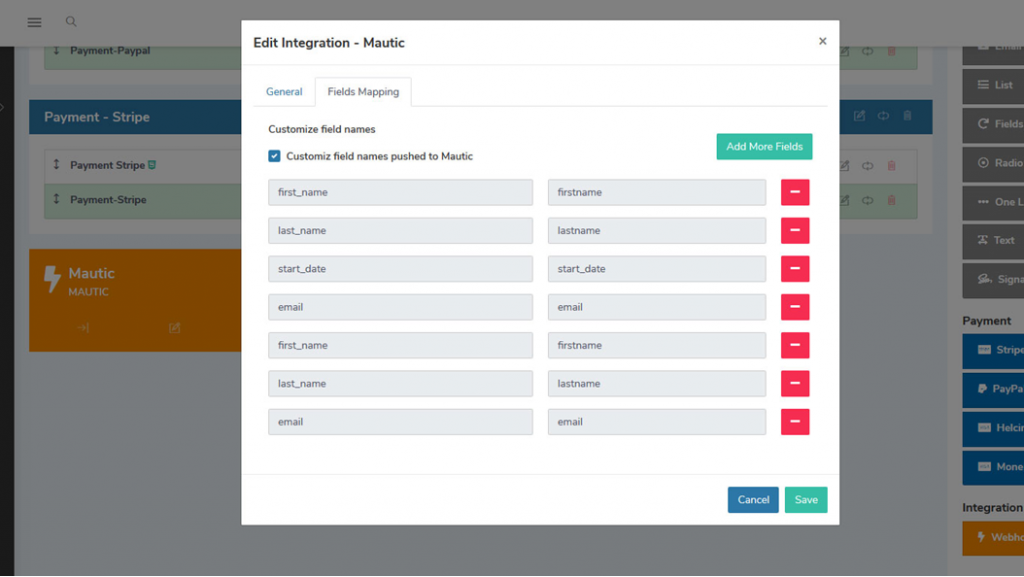
Task: Add a Stripe payment element from sidebar
Action: coord(995,350)
